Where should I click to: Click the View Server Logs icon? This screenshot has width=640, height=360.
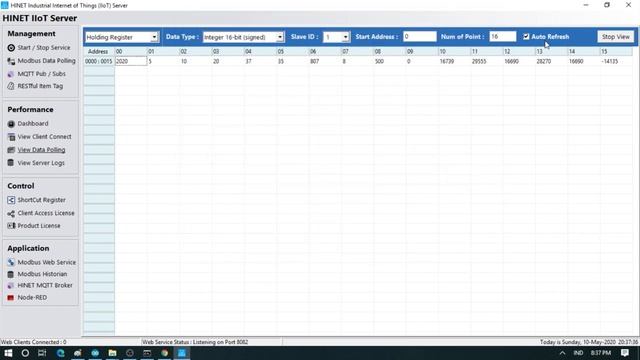[11, 163]
